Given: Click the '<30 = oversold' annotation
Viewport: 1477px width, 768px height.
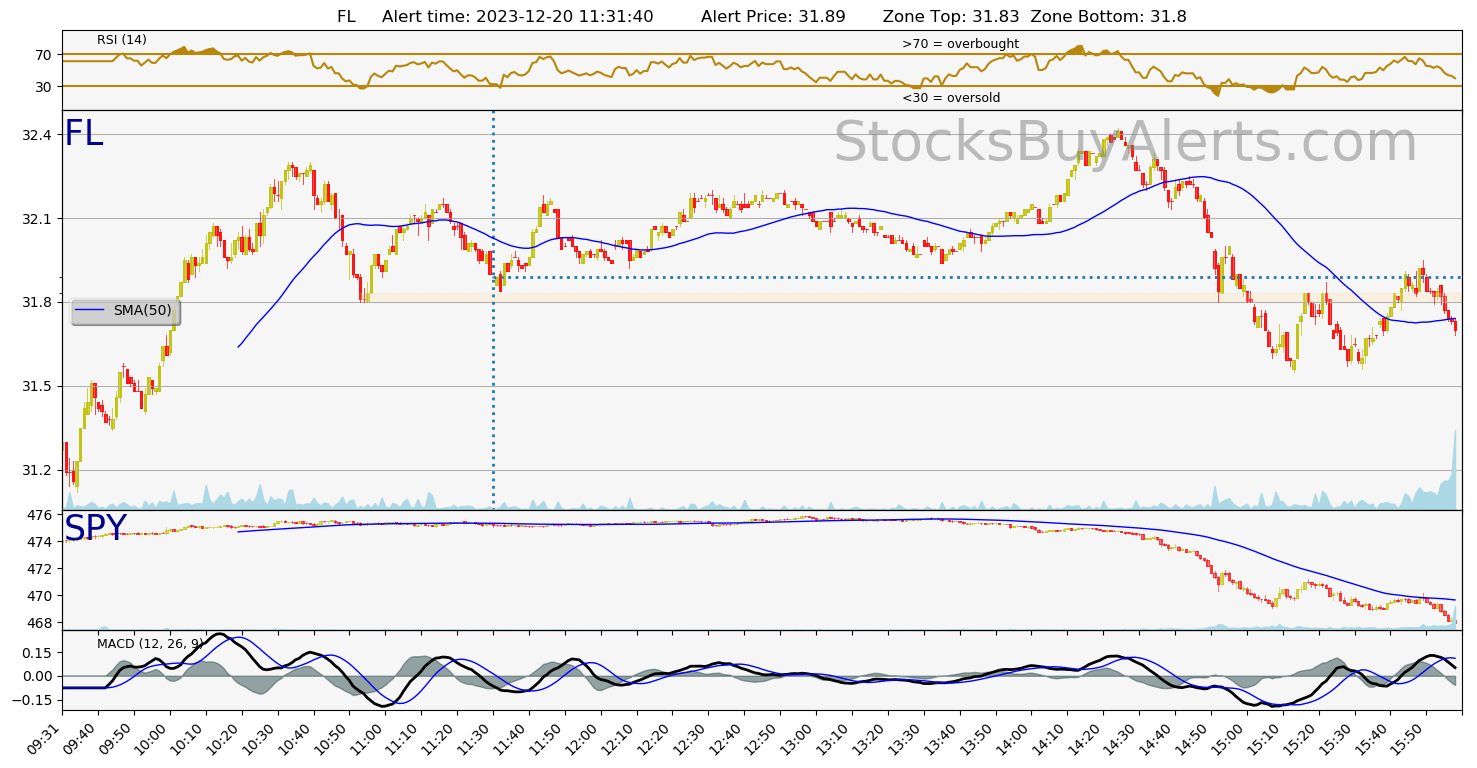Looking at the screenshot, I should pos(951,98).
